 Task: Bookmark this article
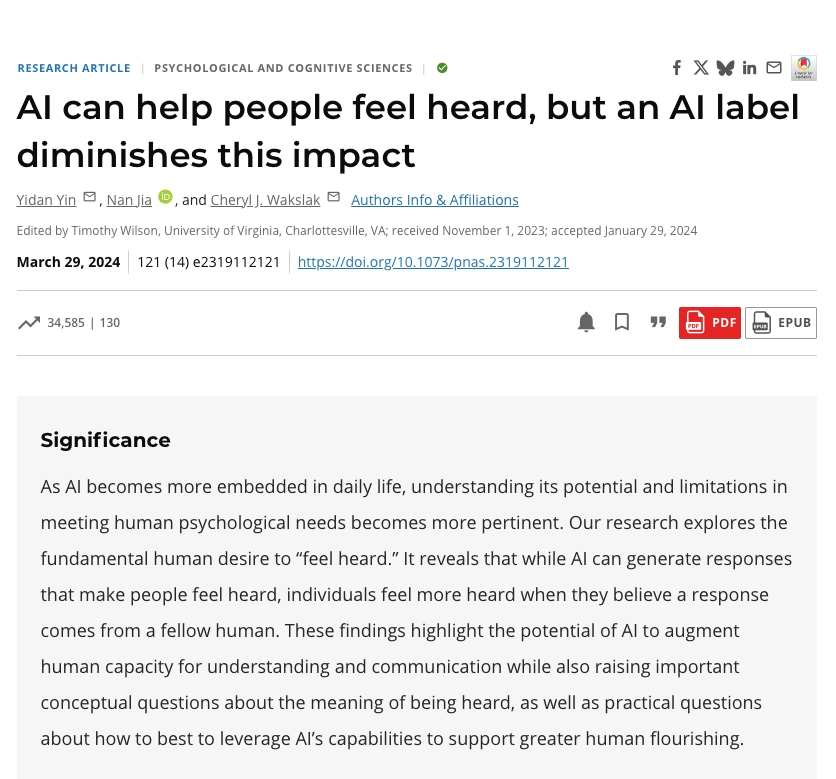click(622, 322)
